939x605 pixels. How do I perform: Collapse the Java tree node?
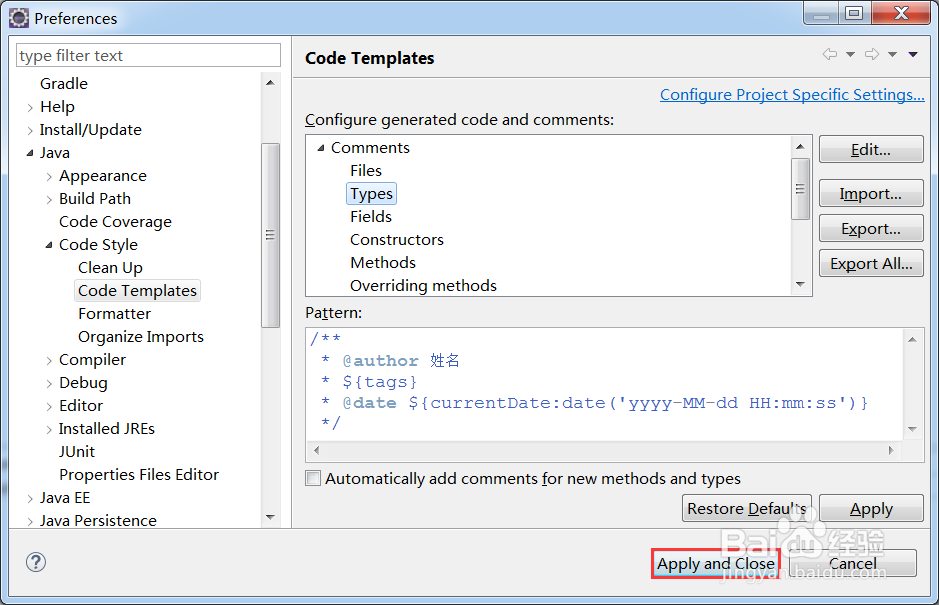click(x=30, y=153)
